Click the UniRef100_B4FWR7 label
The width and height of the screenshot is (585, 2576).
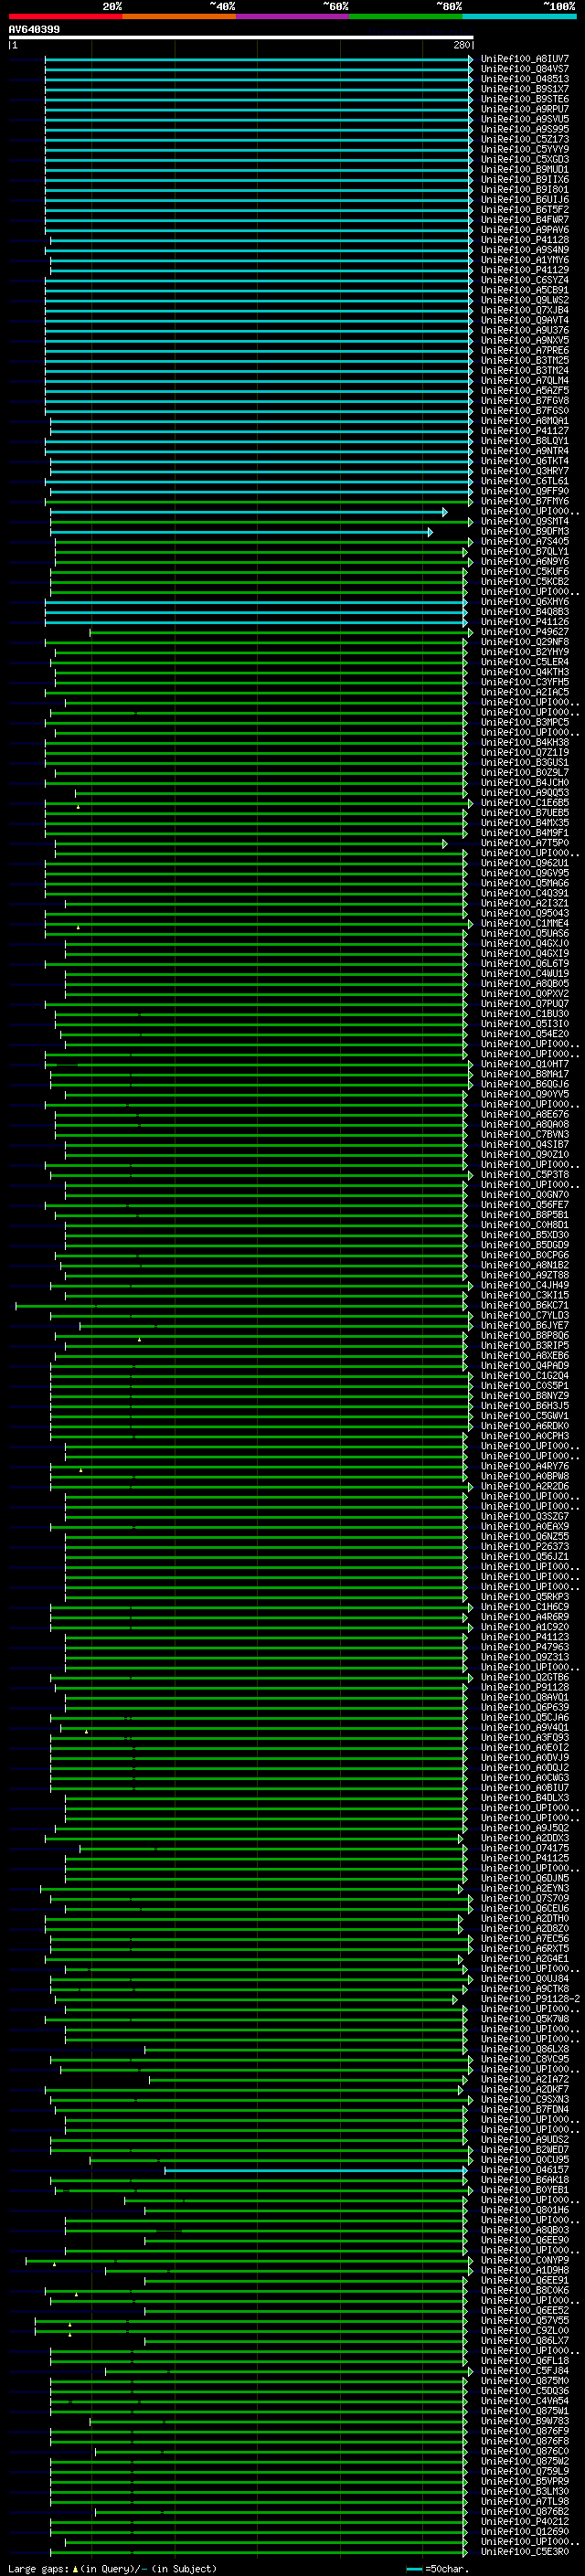(525, 219)
